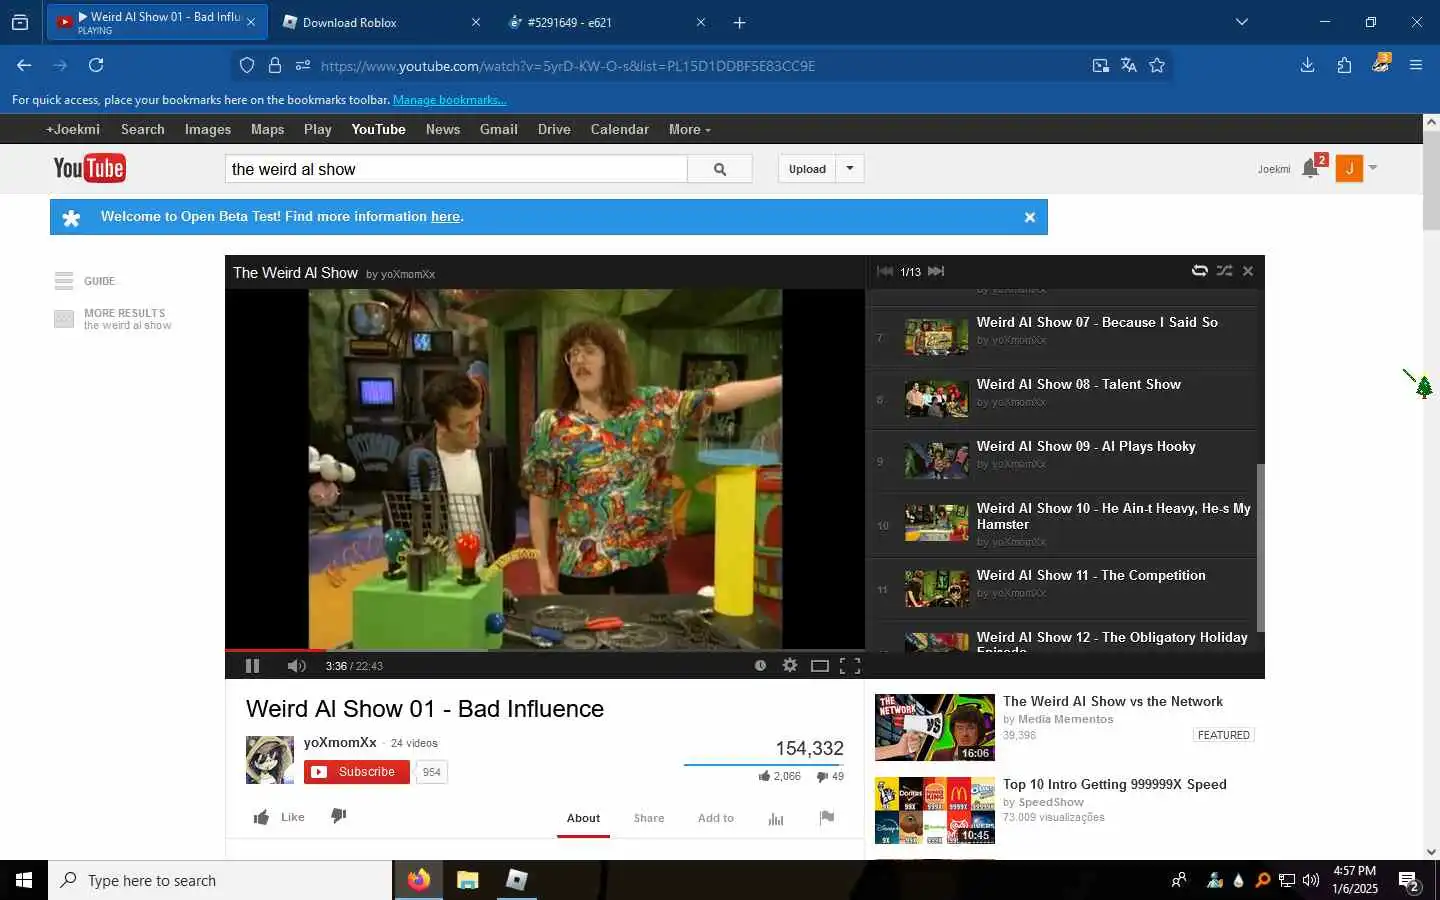Like the video with the thumbs-up icon

coord(261,817)
